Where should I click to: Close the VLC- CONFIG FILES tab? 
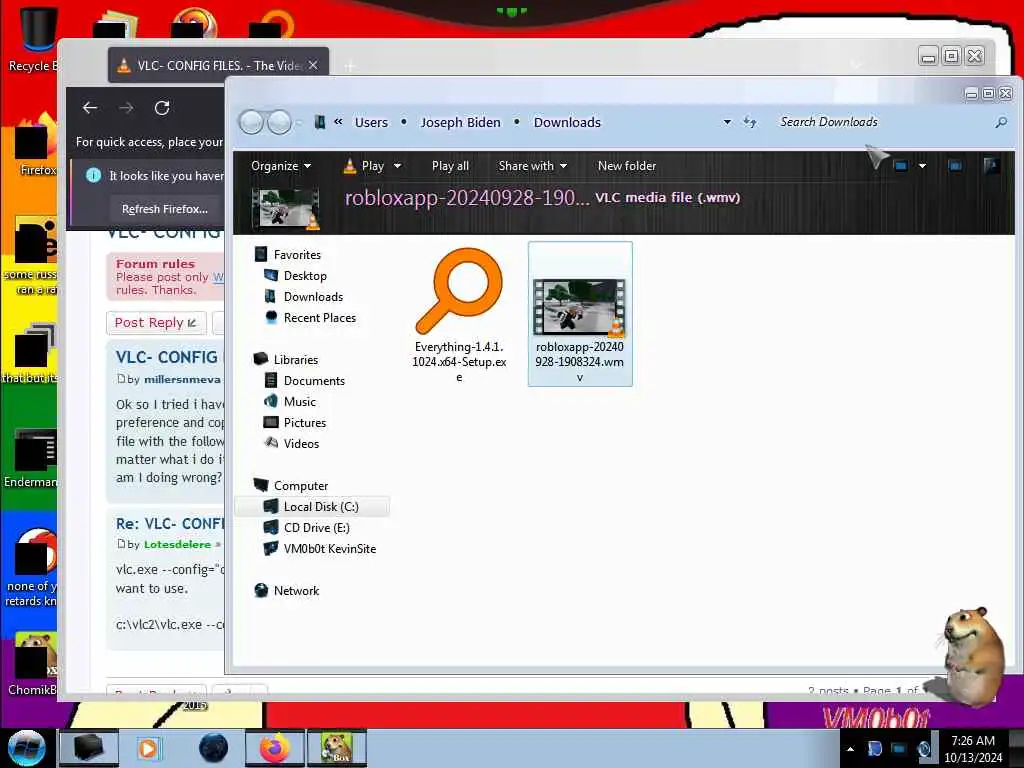pyautogui.click(x=313, y=65)
